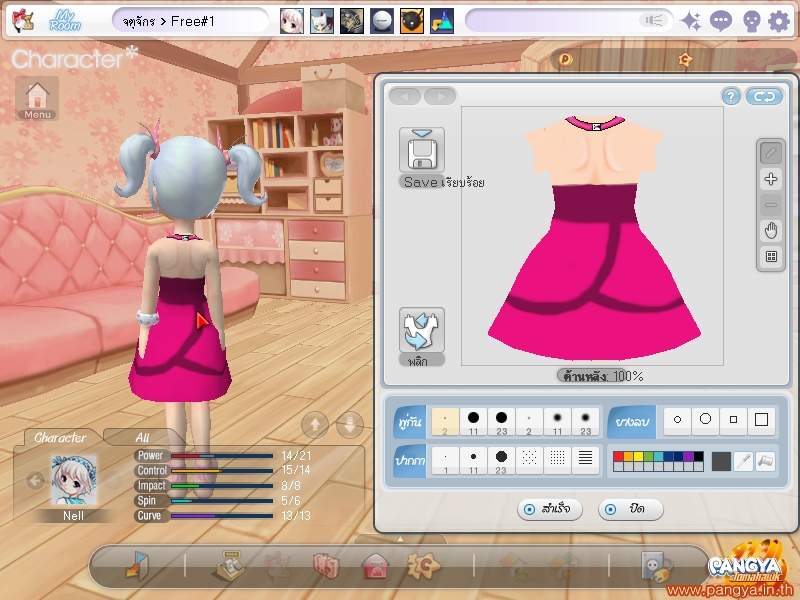Click the dark gray current color box
The width and height of the screenshot is (800, 600).
coord(721,461)
